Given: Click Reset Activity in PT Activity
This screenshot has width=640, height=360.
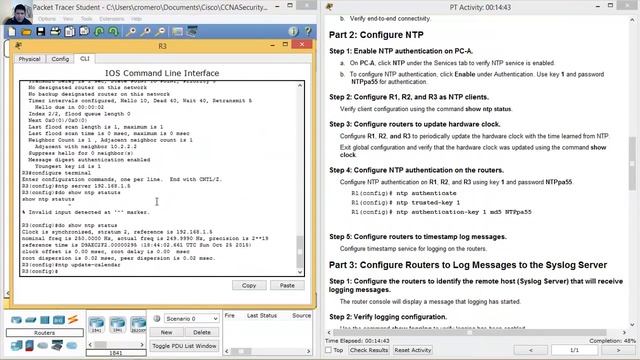Looking at the screenshot, I should click(413, 350).
